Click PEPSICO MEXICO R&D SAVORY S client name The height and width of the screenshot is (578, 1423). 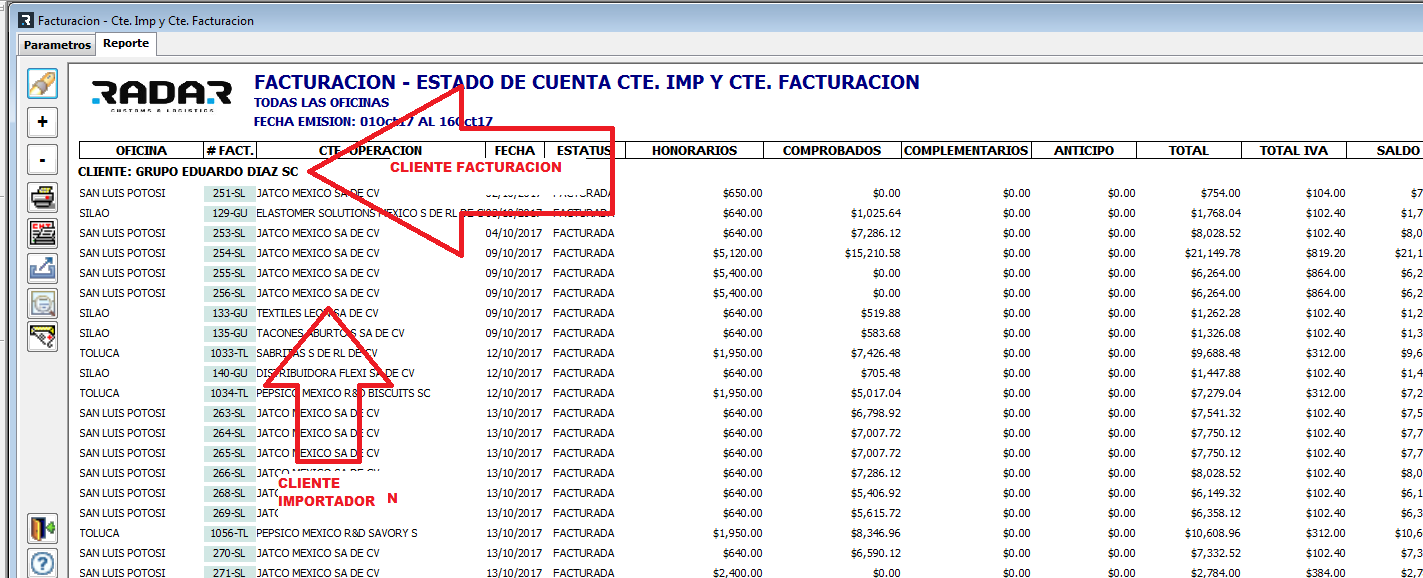tap(337, 533)
